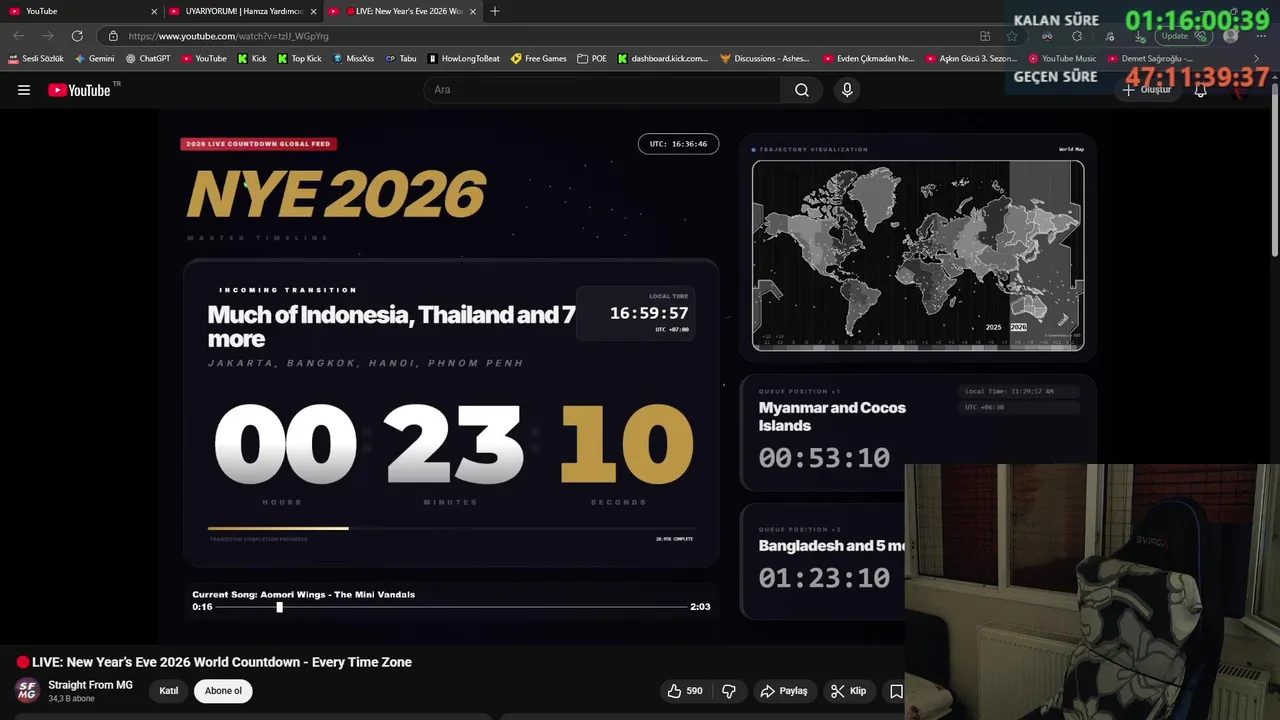Open the POE bookmarks folder
The width and height of the screenshot is (1280, 720).
pos(591,59)
